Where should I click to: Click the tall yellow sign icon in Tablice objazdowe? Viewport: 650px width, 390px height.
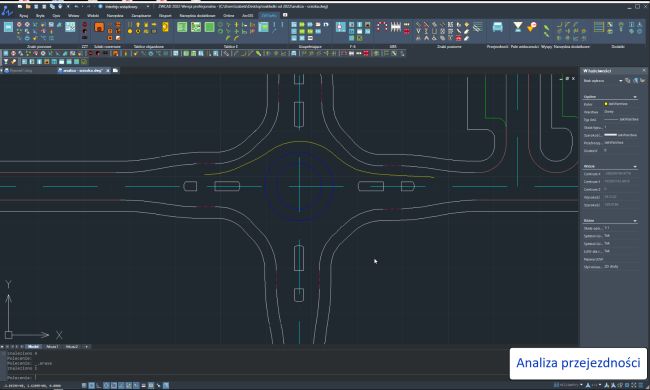[x=165, y=27]
